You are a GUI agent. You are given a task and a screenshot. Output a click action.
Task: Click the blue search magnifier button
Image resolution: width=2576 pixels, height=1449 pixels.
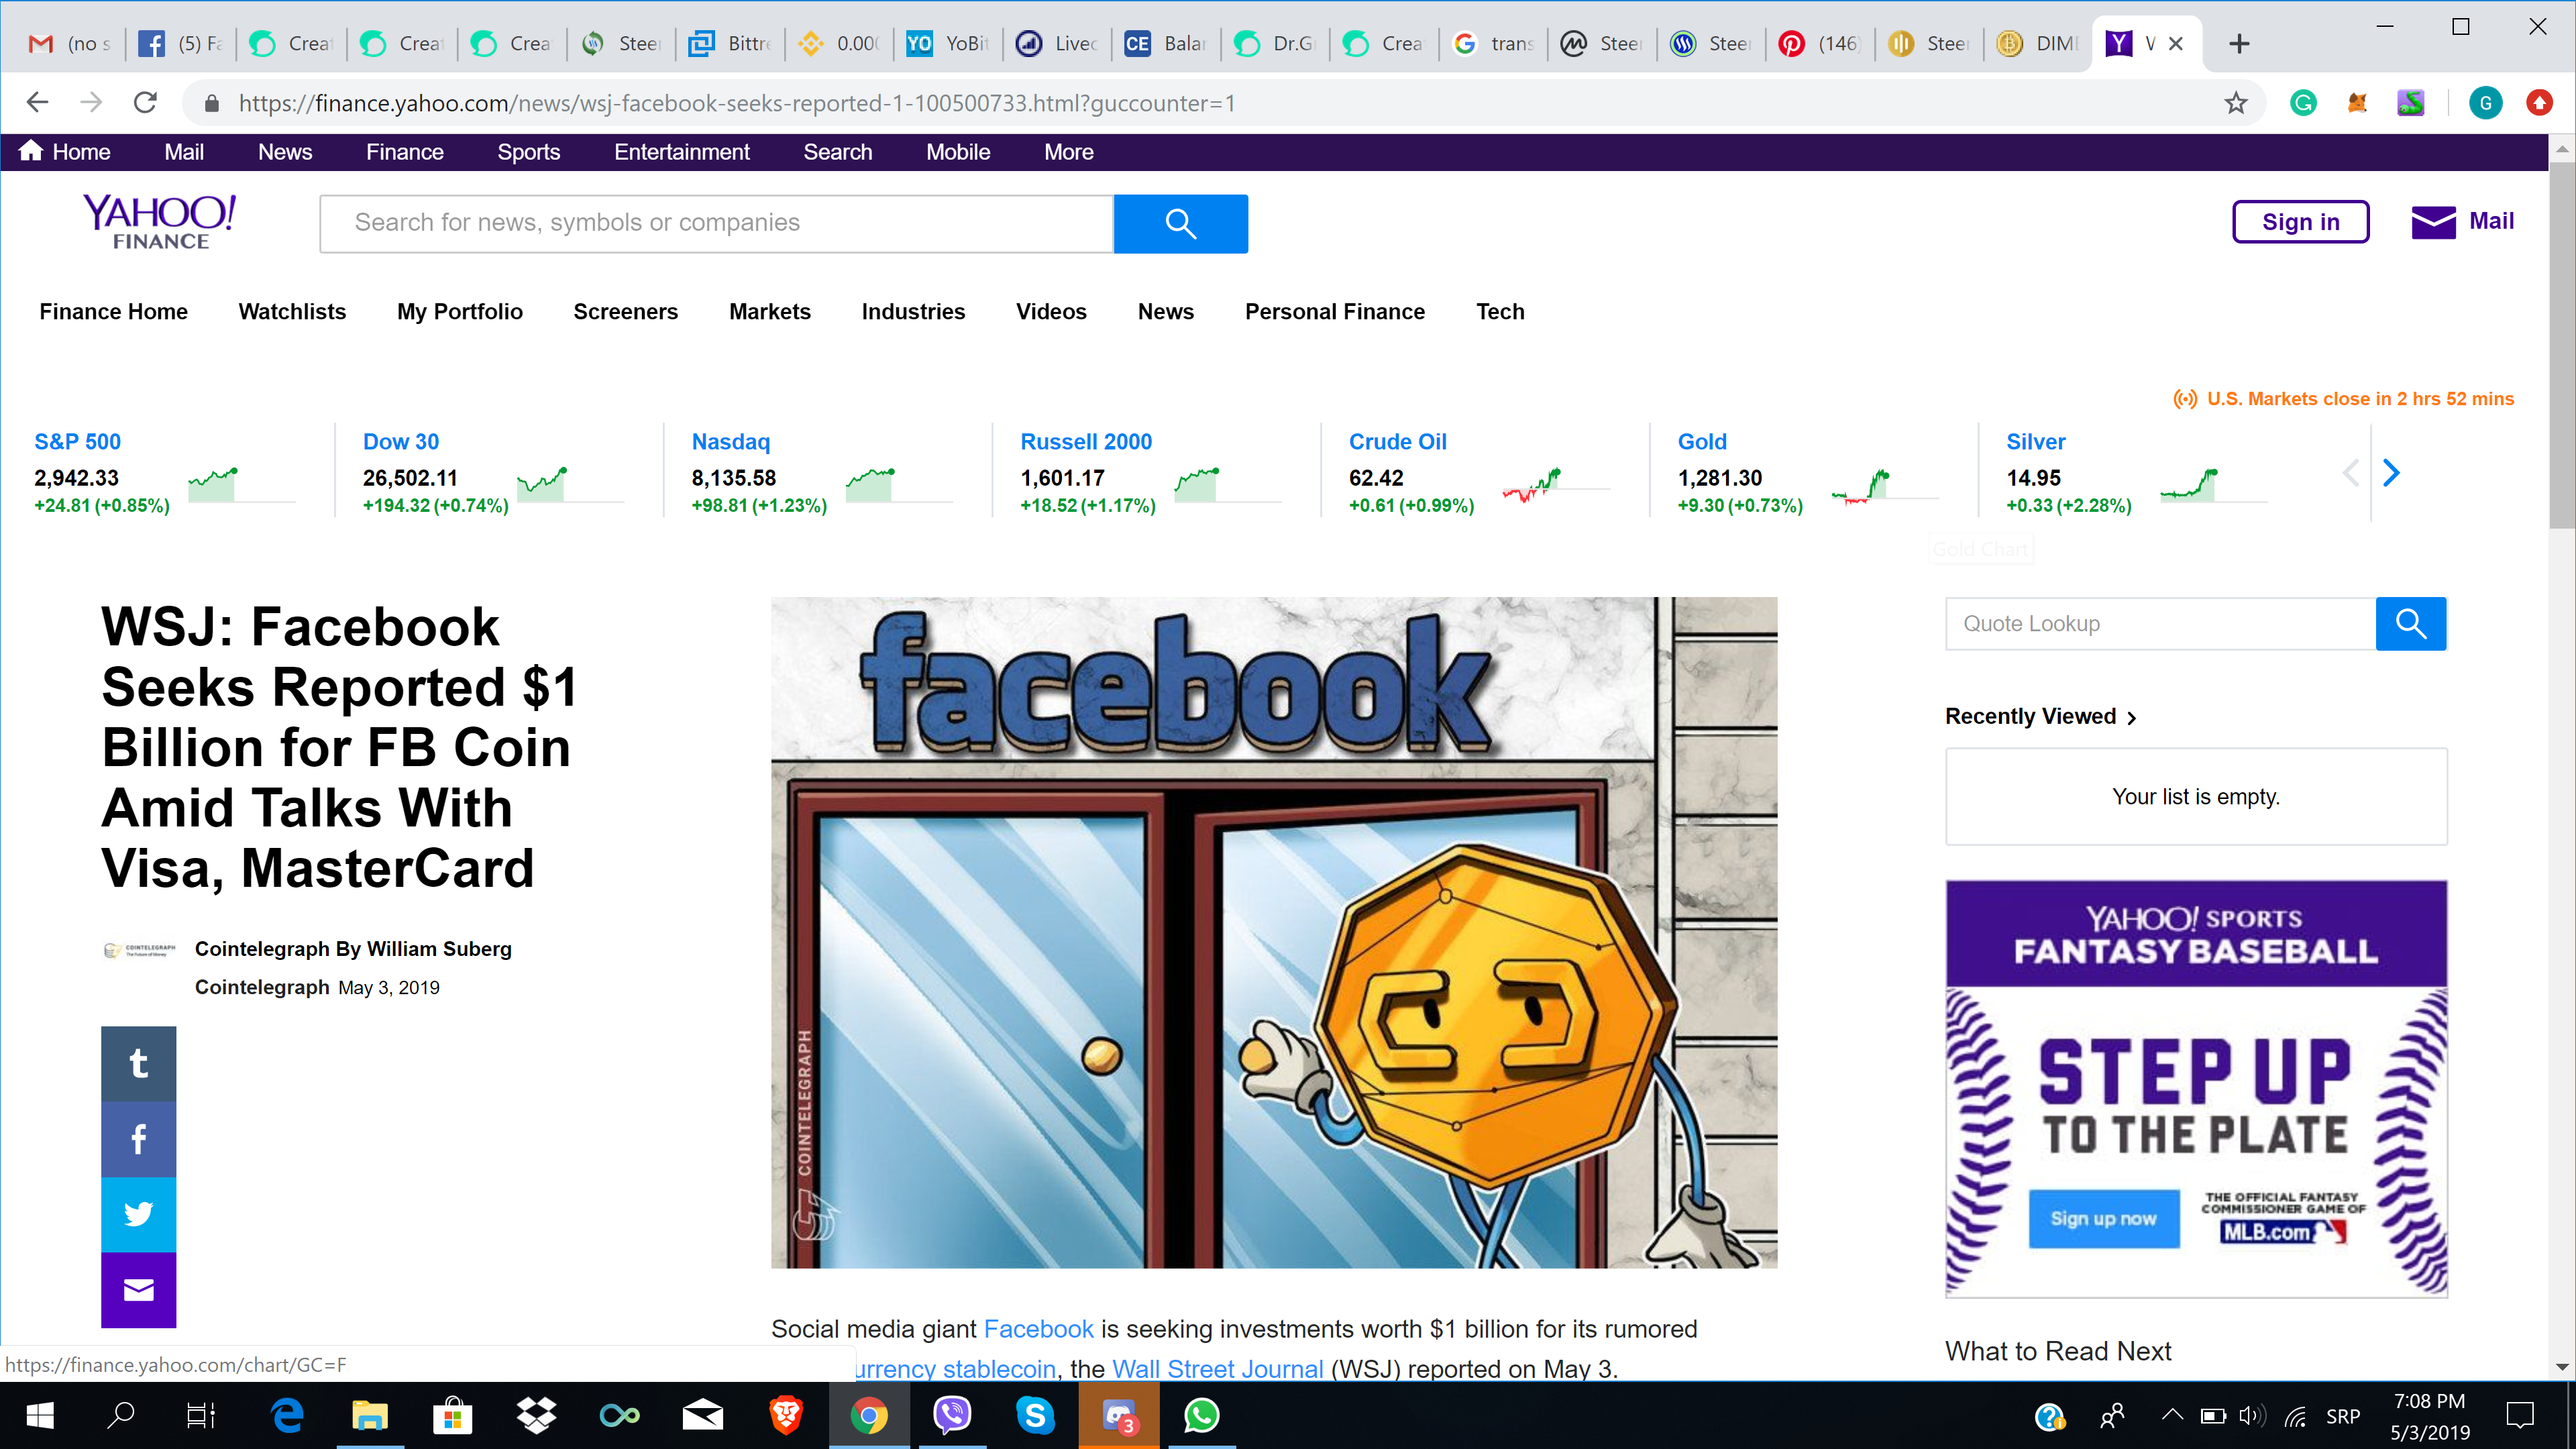point(1180,223)
